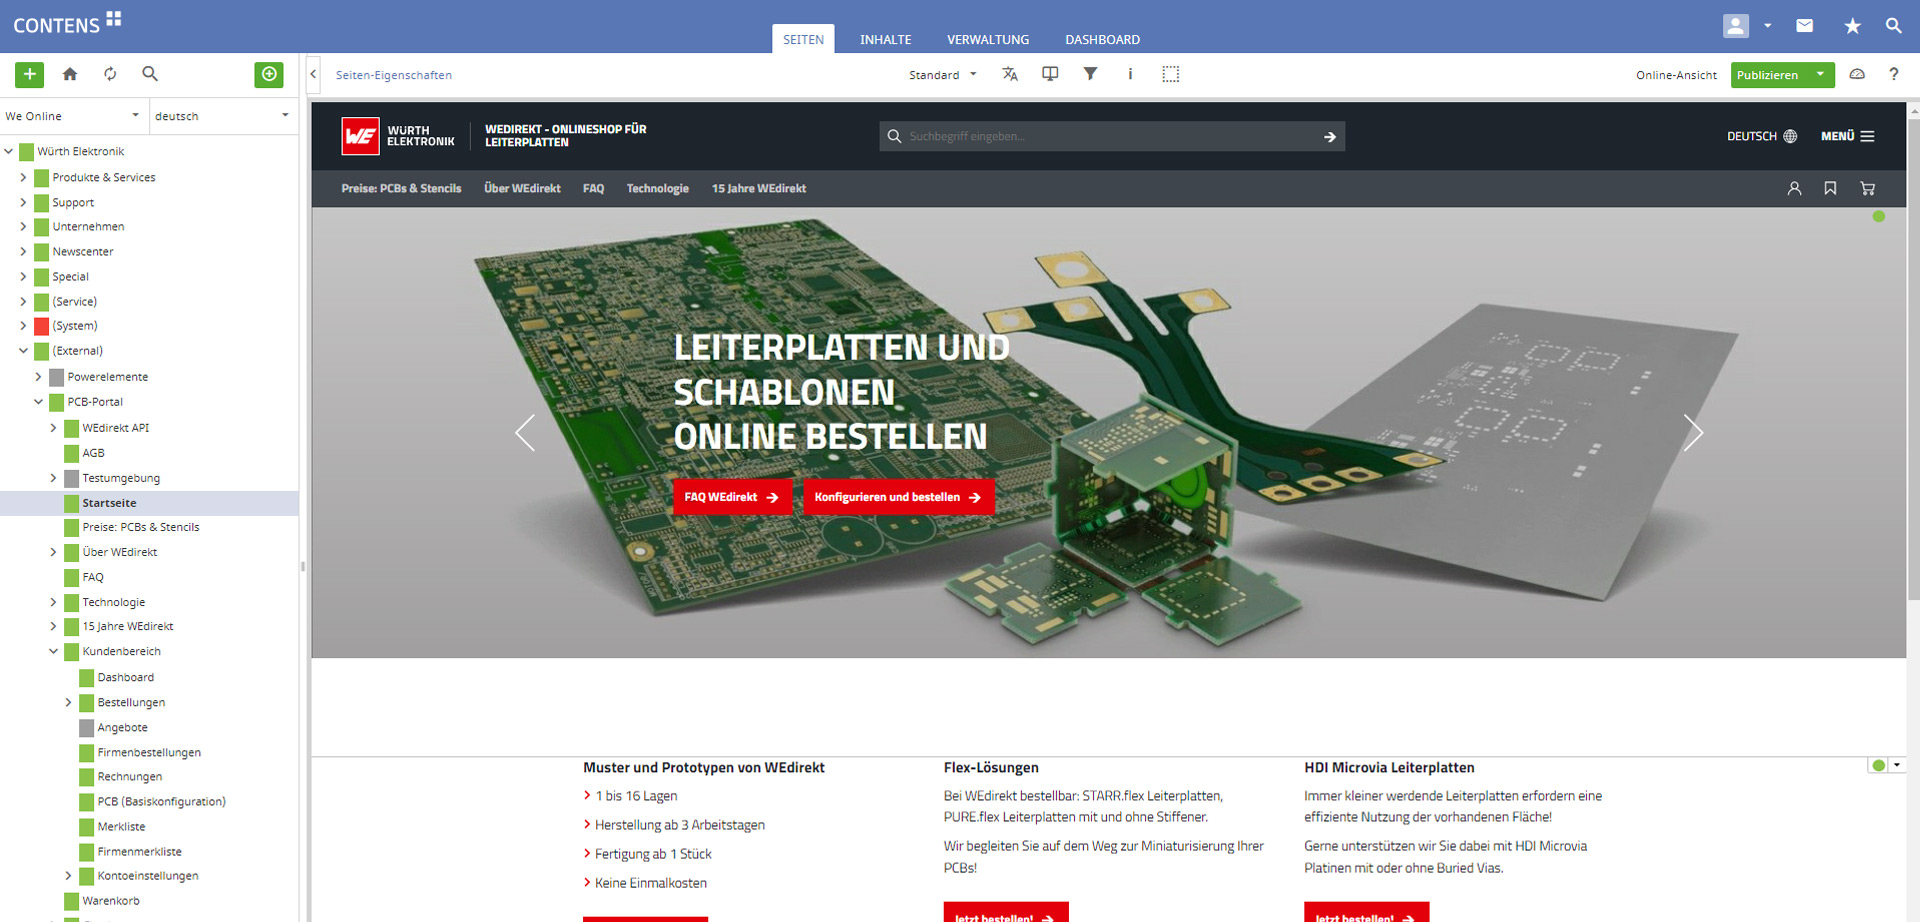Collapse the left page tree panel
Image resolution: width=1920 pixels, height=922 pixels.
[313, 74]
